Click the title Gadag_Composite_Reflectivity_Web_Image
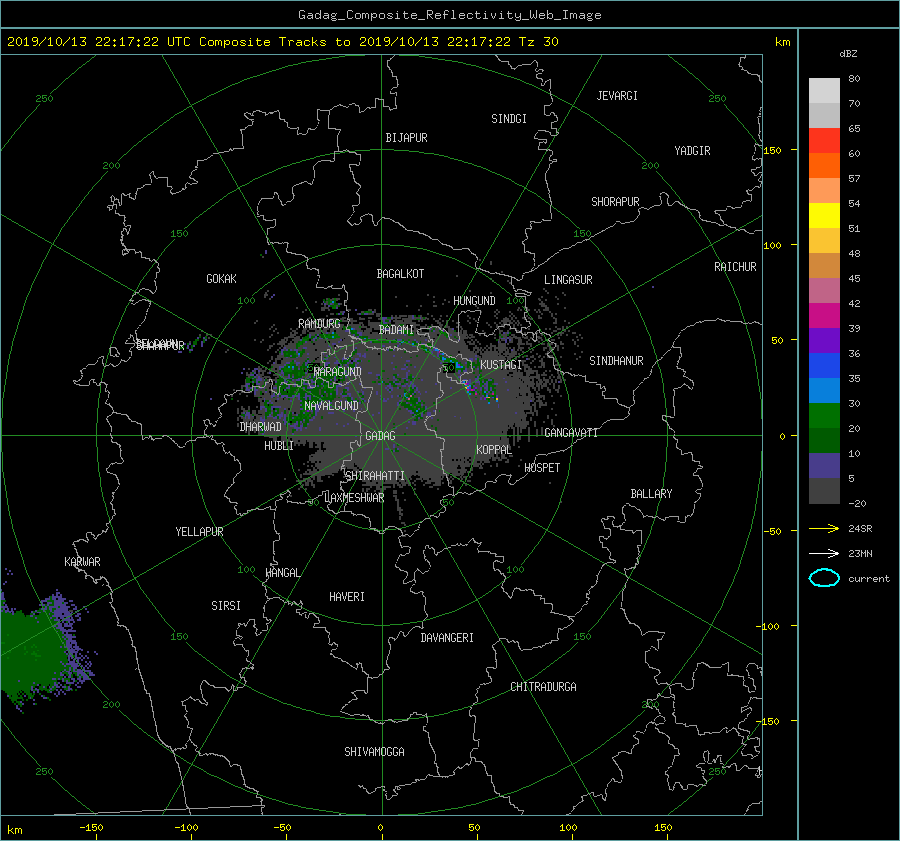 (x=449, y=15)
